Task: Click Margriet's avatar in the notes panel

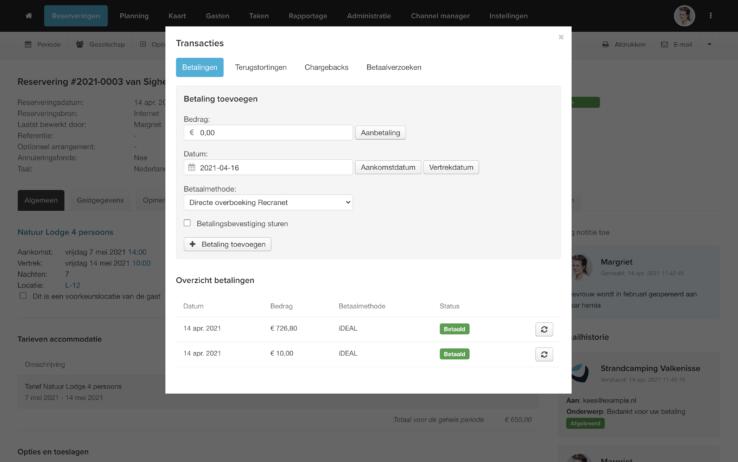Action: [x=581, y=266]
